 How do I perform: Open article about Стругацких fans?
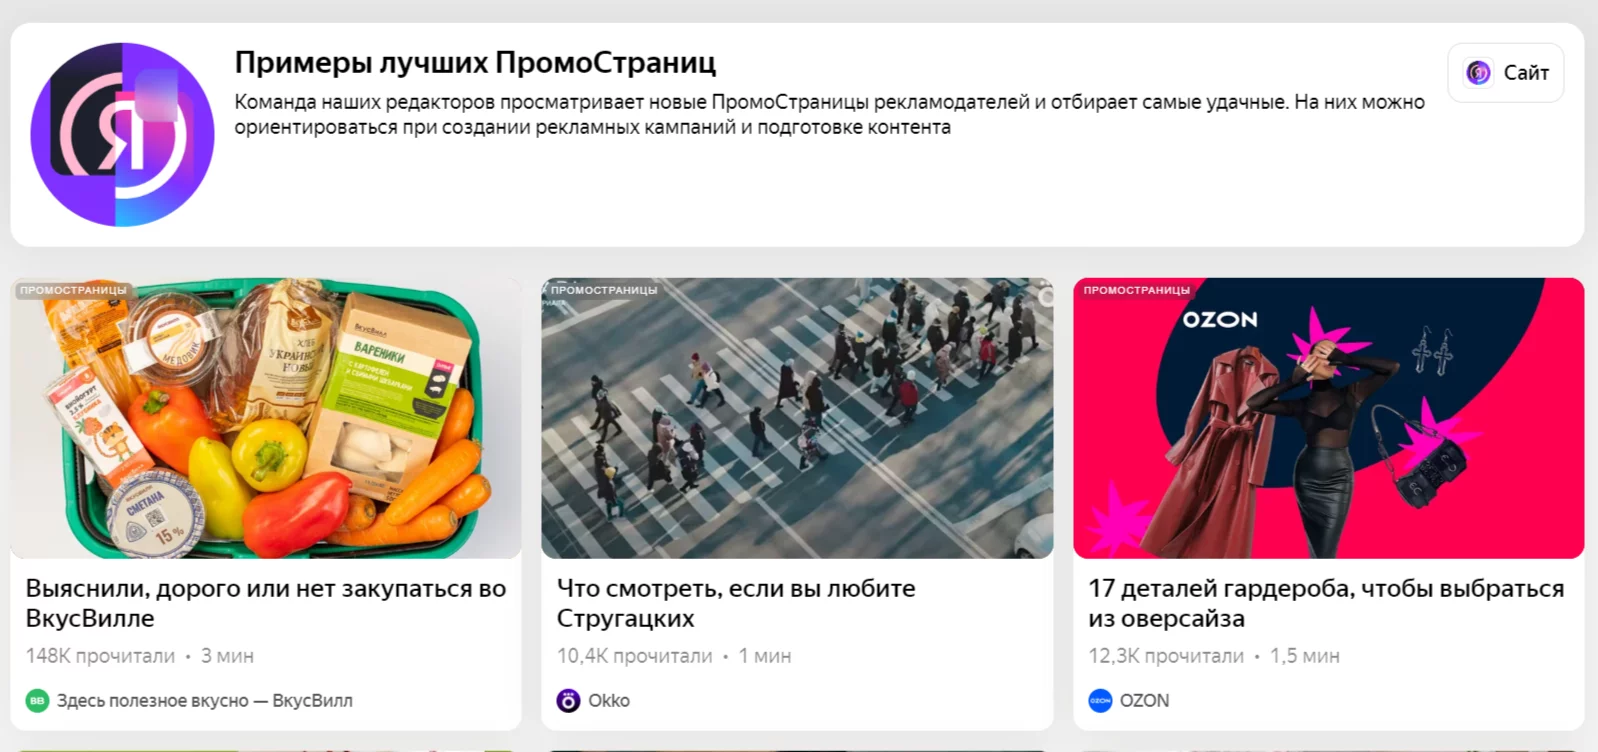pos(736,603)
